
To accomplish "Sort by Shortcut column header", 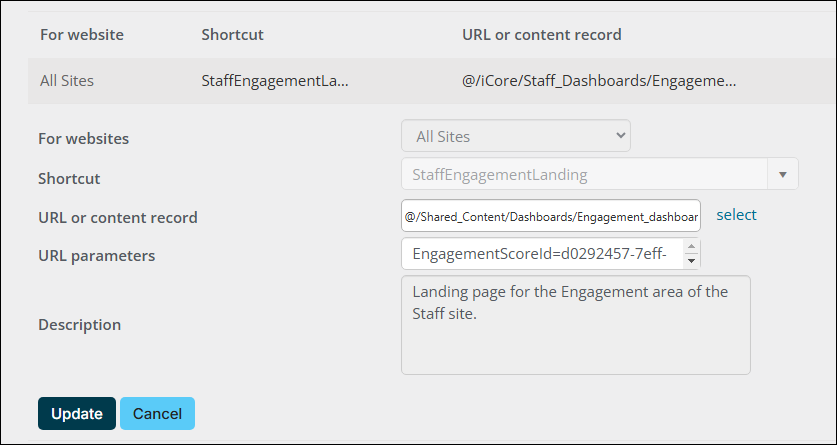I will pos(232,35).
